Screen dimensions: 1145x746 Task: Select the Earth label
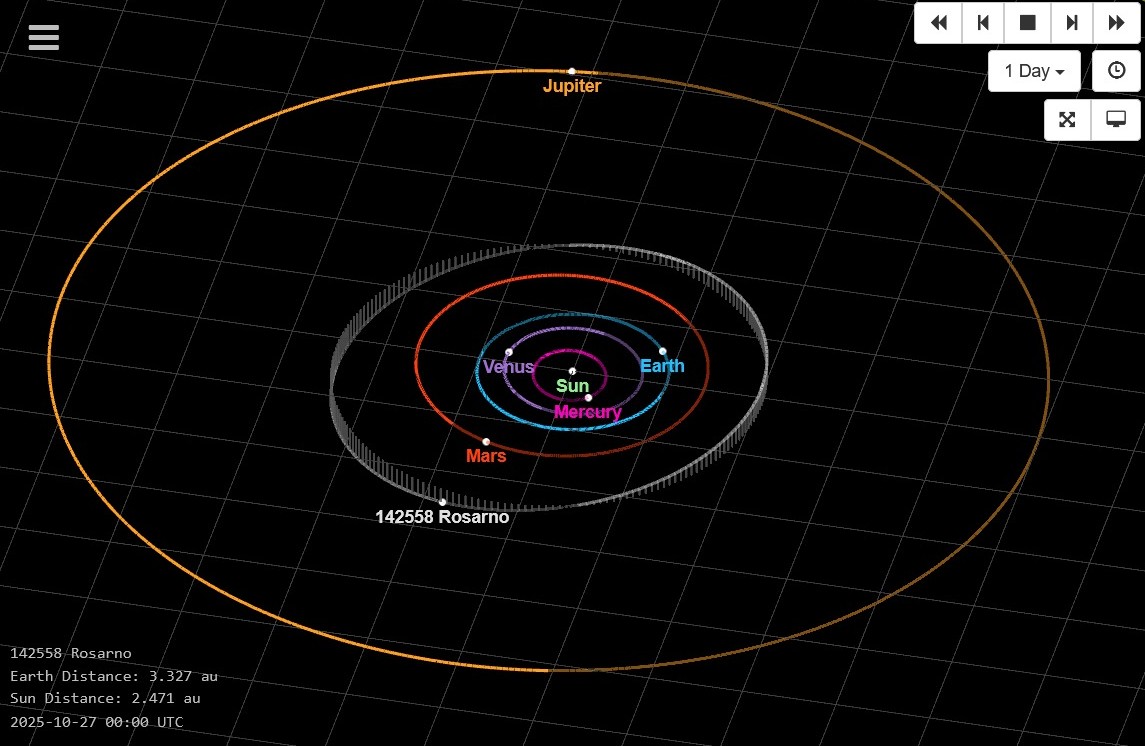pyautogui.click(x=662, y=366)
